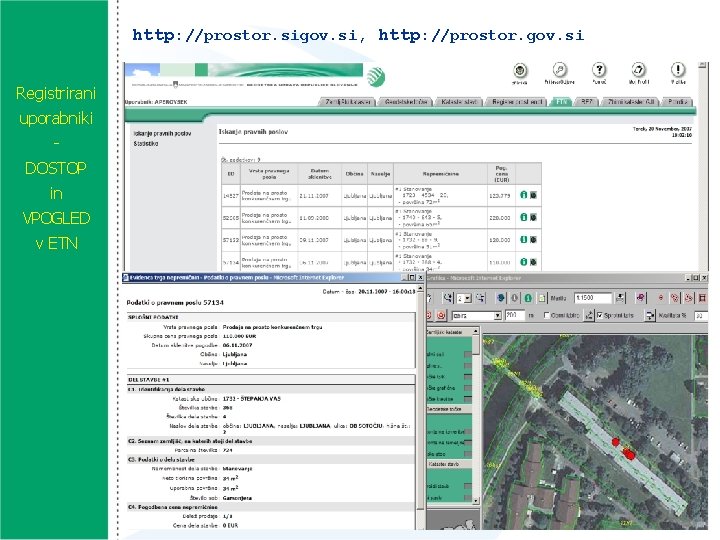Click the grey info icon in Grafika toolbar
Screen dimensions: 720x540
click(x=514, y=298)
